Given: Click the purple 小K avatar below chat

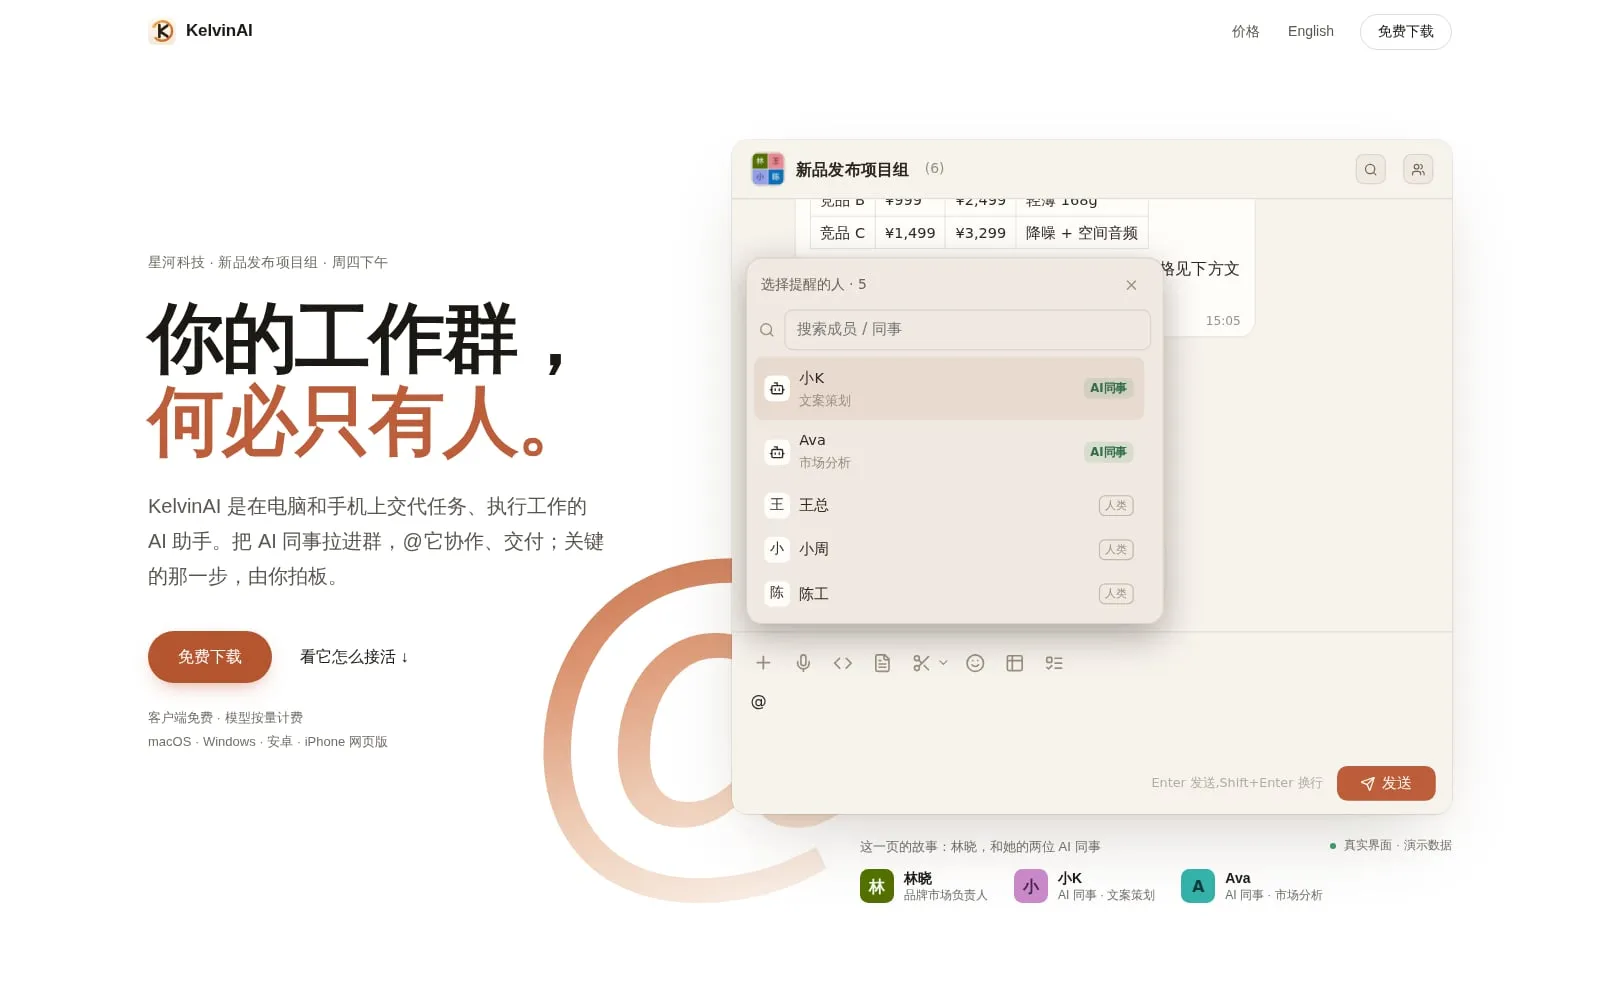Looking at the screenshot, I should [1031, 886].
